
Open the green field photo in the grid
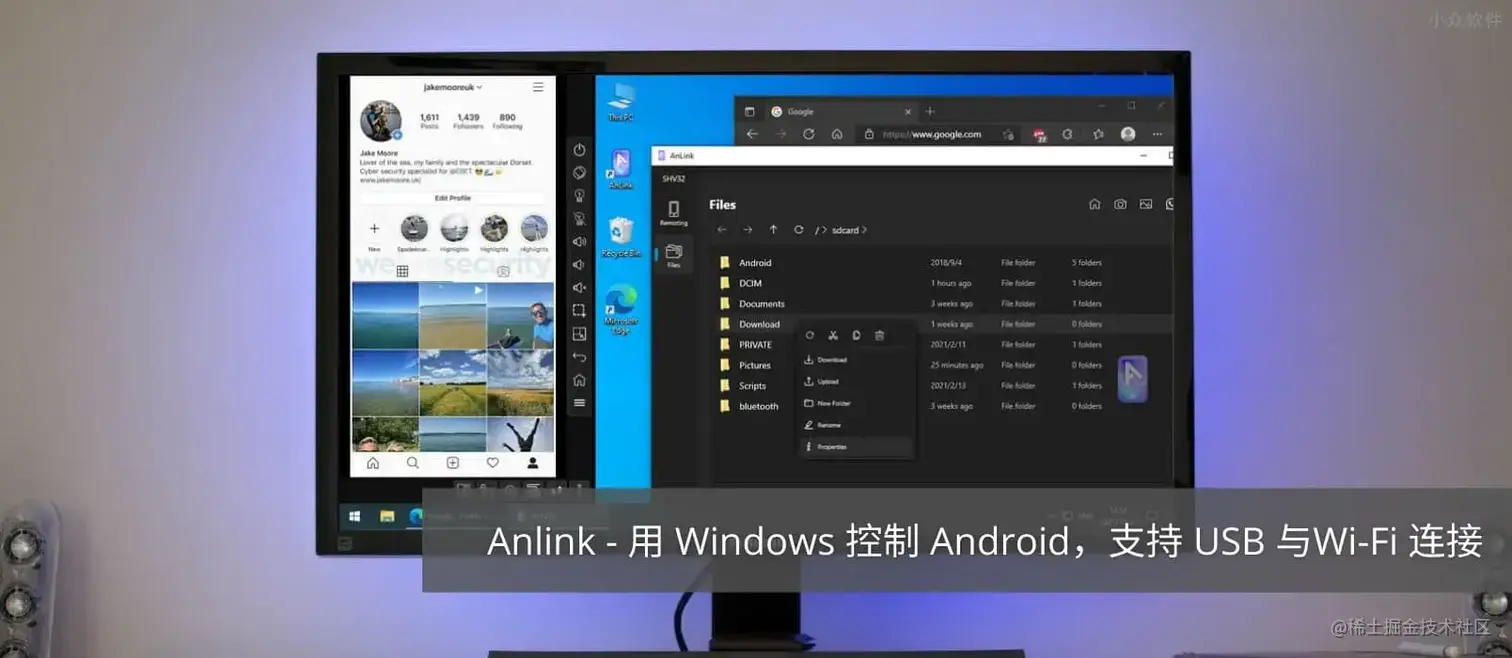[453, 383]
